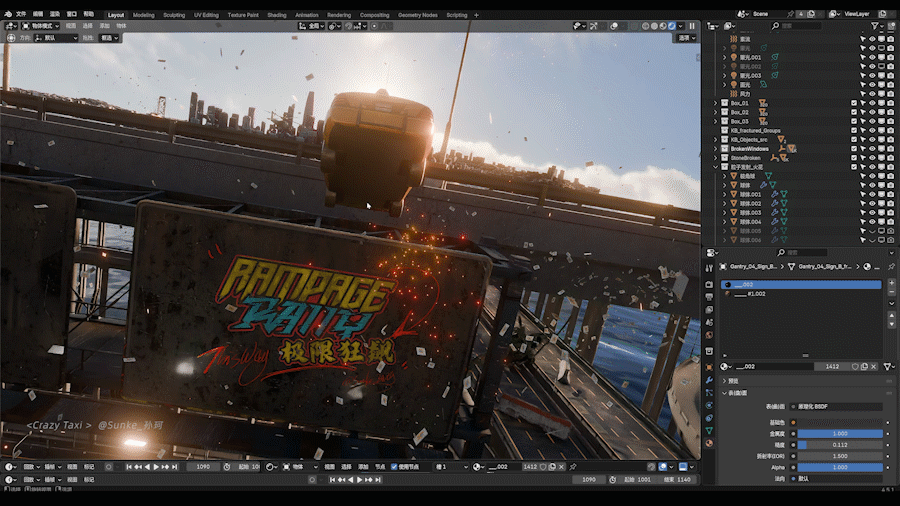This screenshot has width=900, height=506.
Task: Toggle fake user shield for material __002
Action: coord(855,367)
